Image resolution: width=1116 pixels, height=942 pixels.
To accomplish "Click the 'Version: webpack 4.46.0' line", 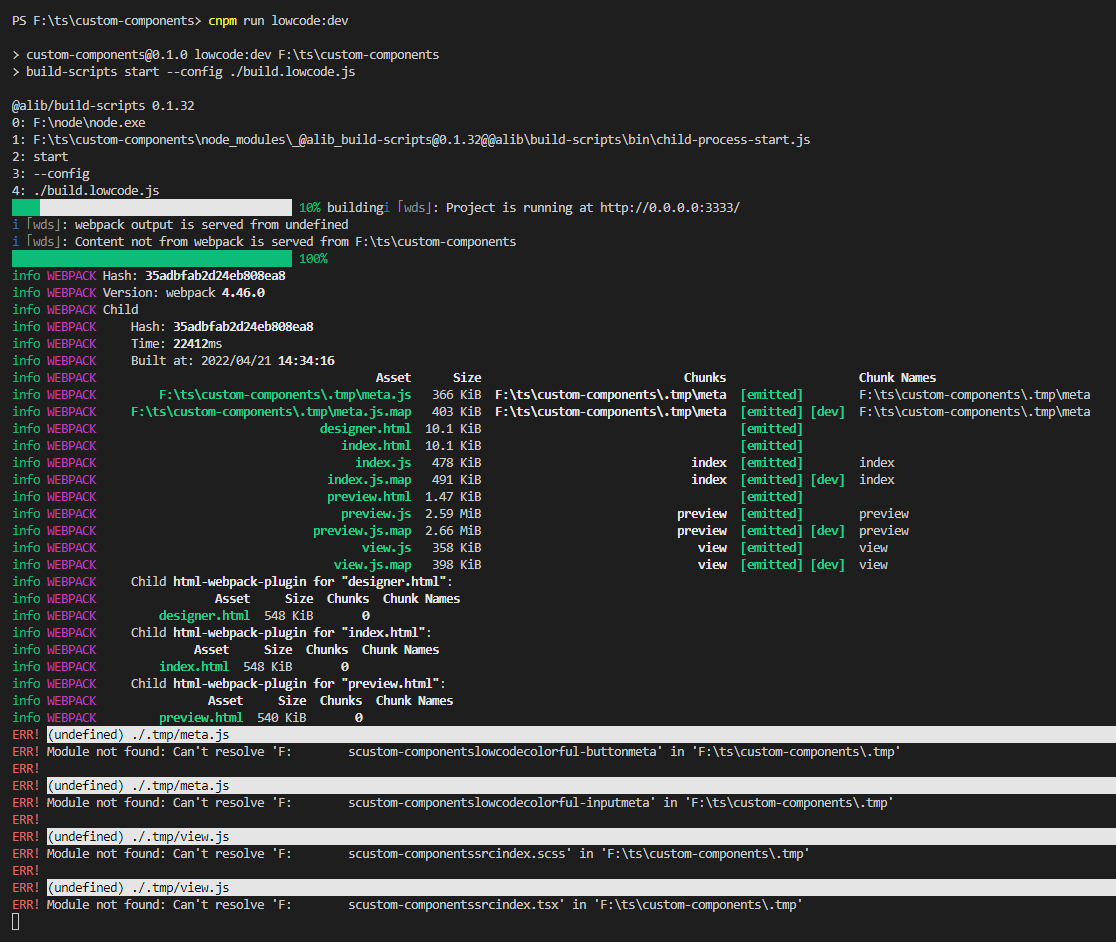I will coord(184,292).
